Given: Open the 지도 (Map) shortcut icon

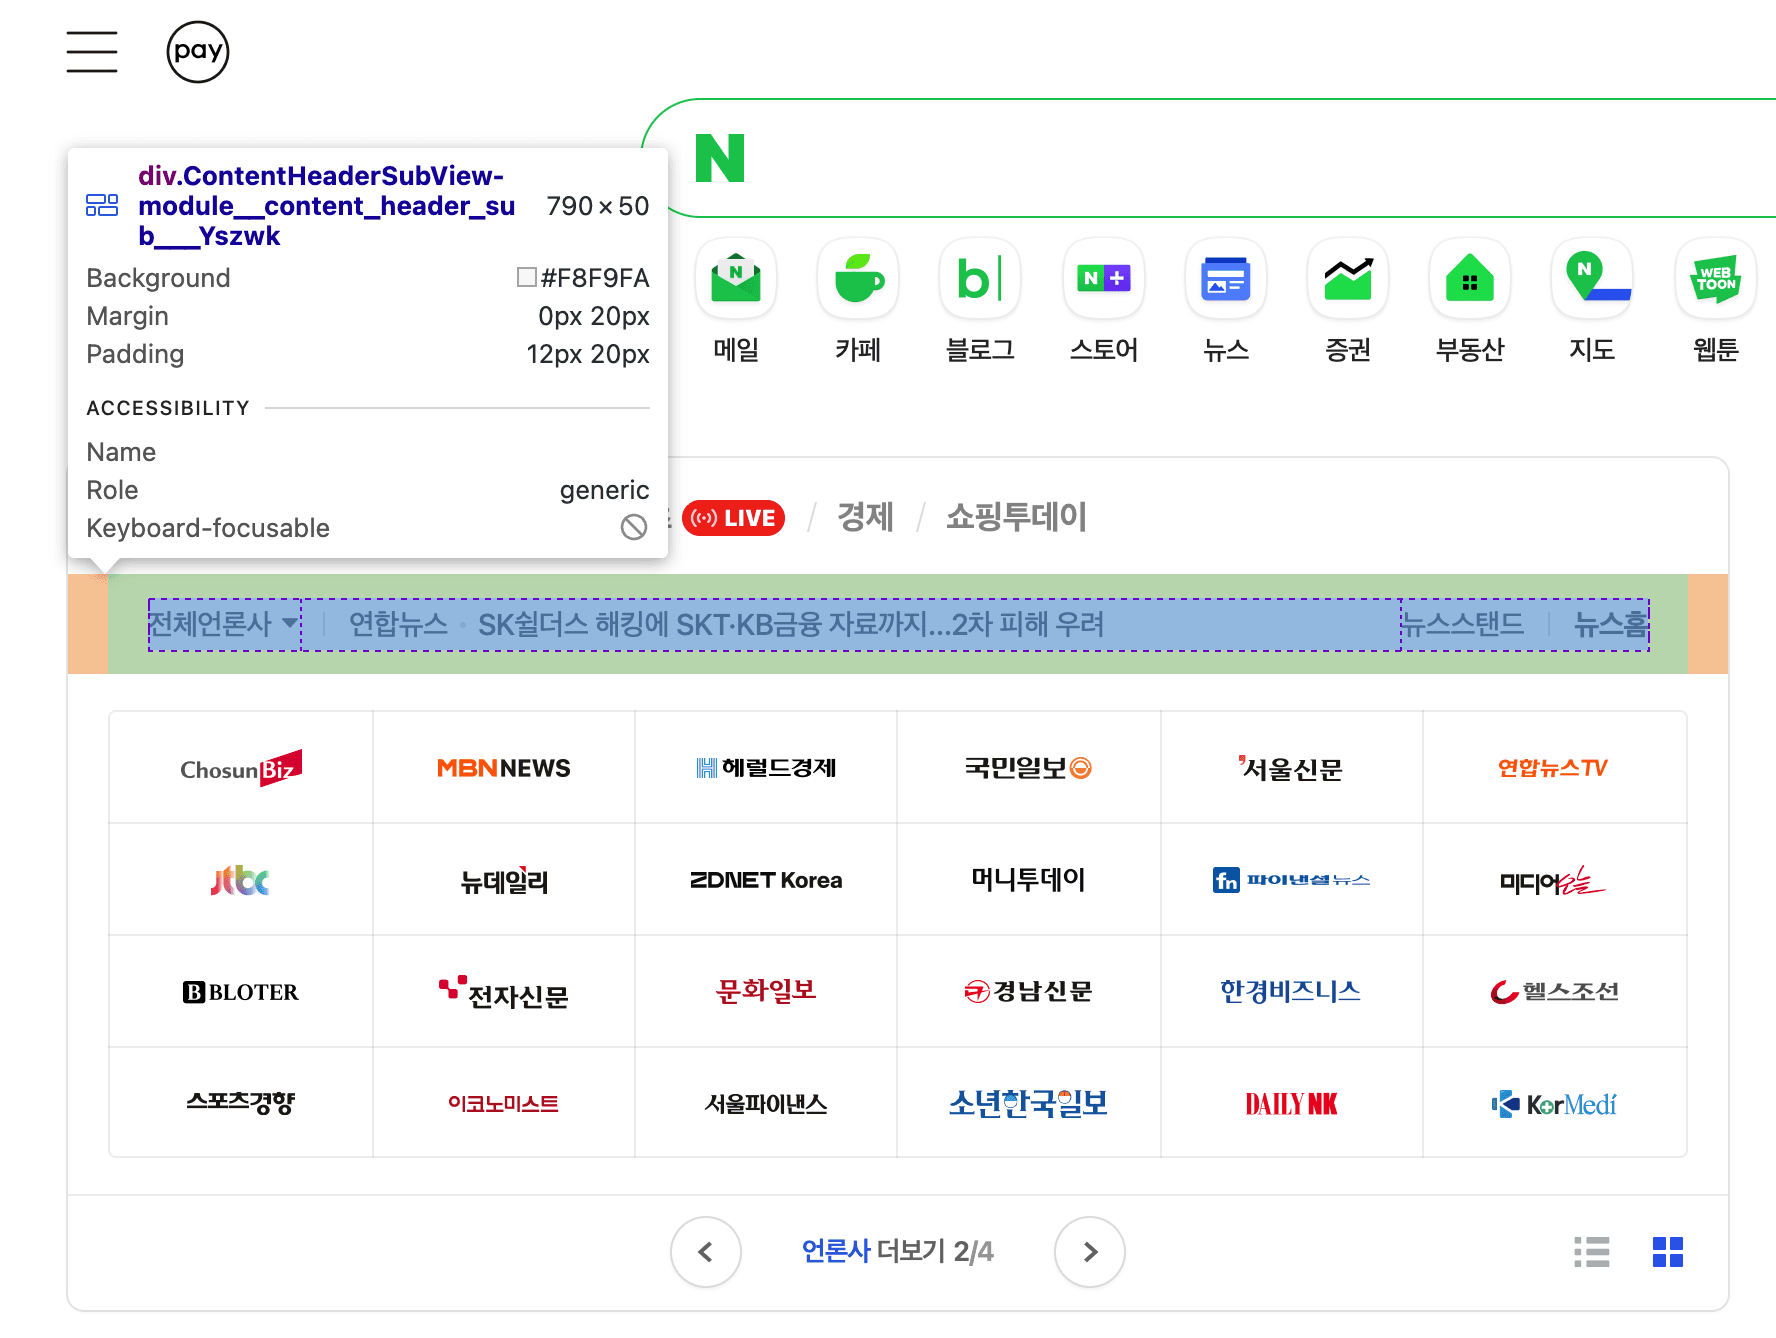Looking at the screenshot, I should (1592, 278).
